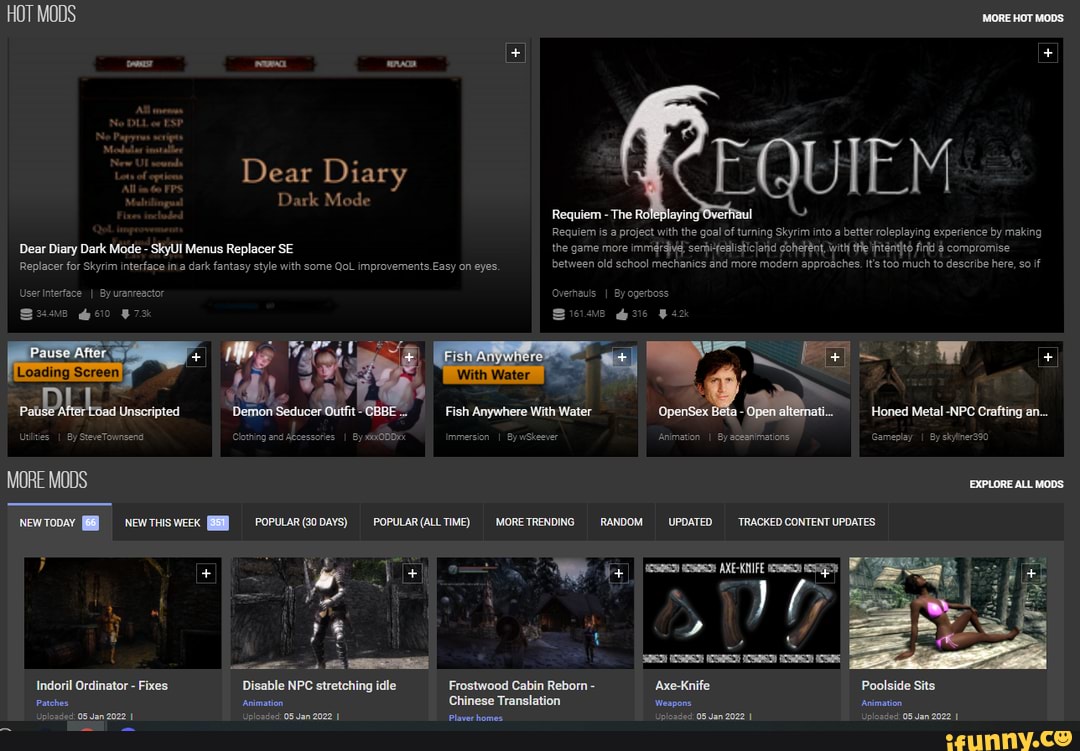The height and width of the screenshot is (751, 1080).
Task: Switch to the NEW THIS WEEK tab
Action: click(x=166, y=521)
